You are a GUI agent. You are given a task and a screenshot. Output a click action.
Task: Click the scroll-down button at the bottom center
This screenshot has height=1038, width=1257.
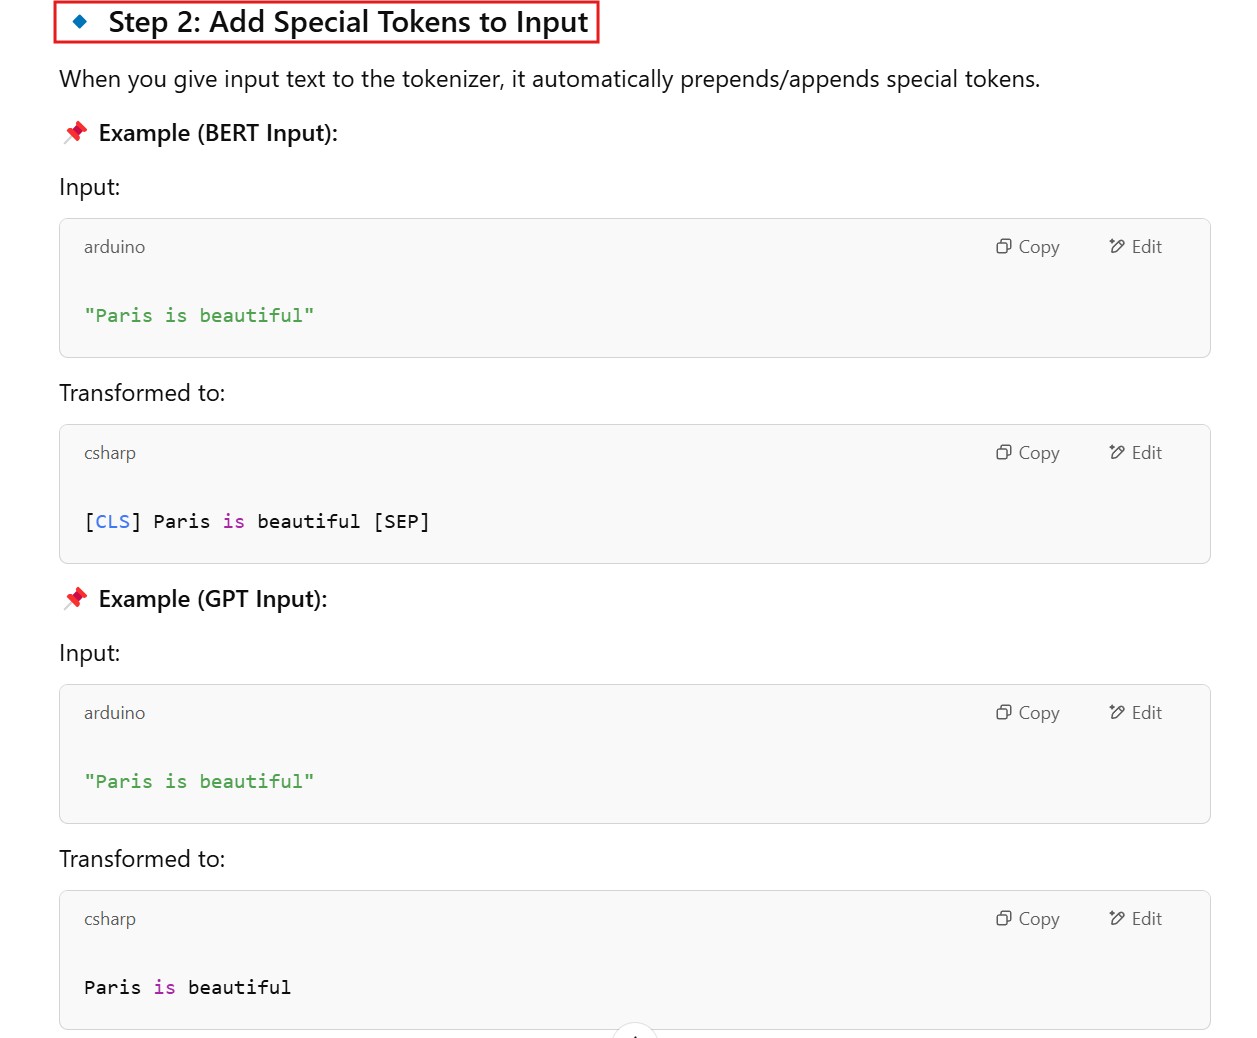(635, 1032)
